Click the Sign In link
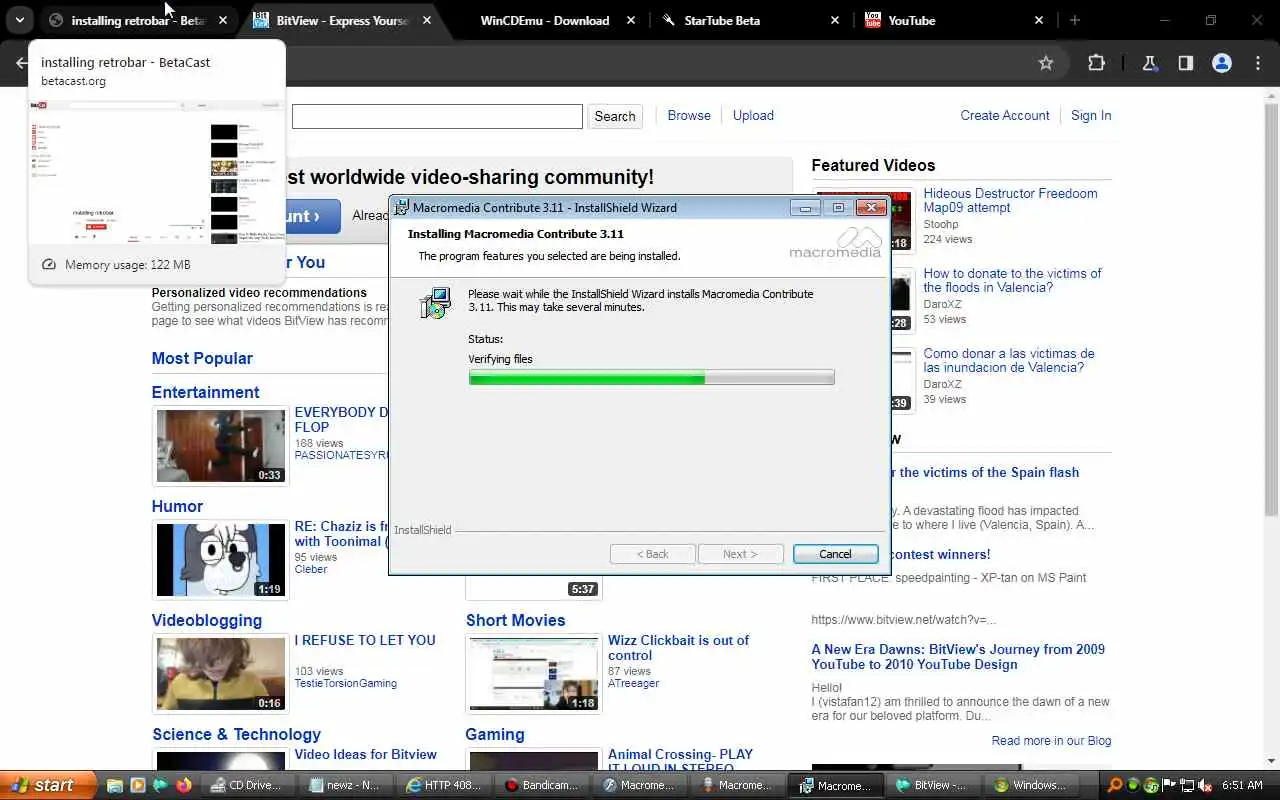The width and height of the screenshot is (1280, 800). (x=1091, y=115)
